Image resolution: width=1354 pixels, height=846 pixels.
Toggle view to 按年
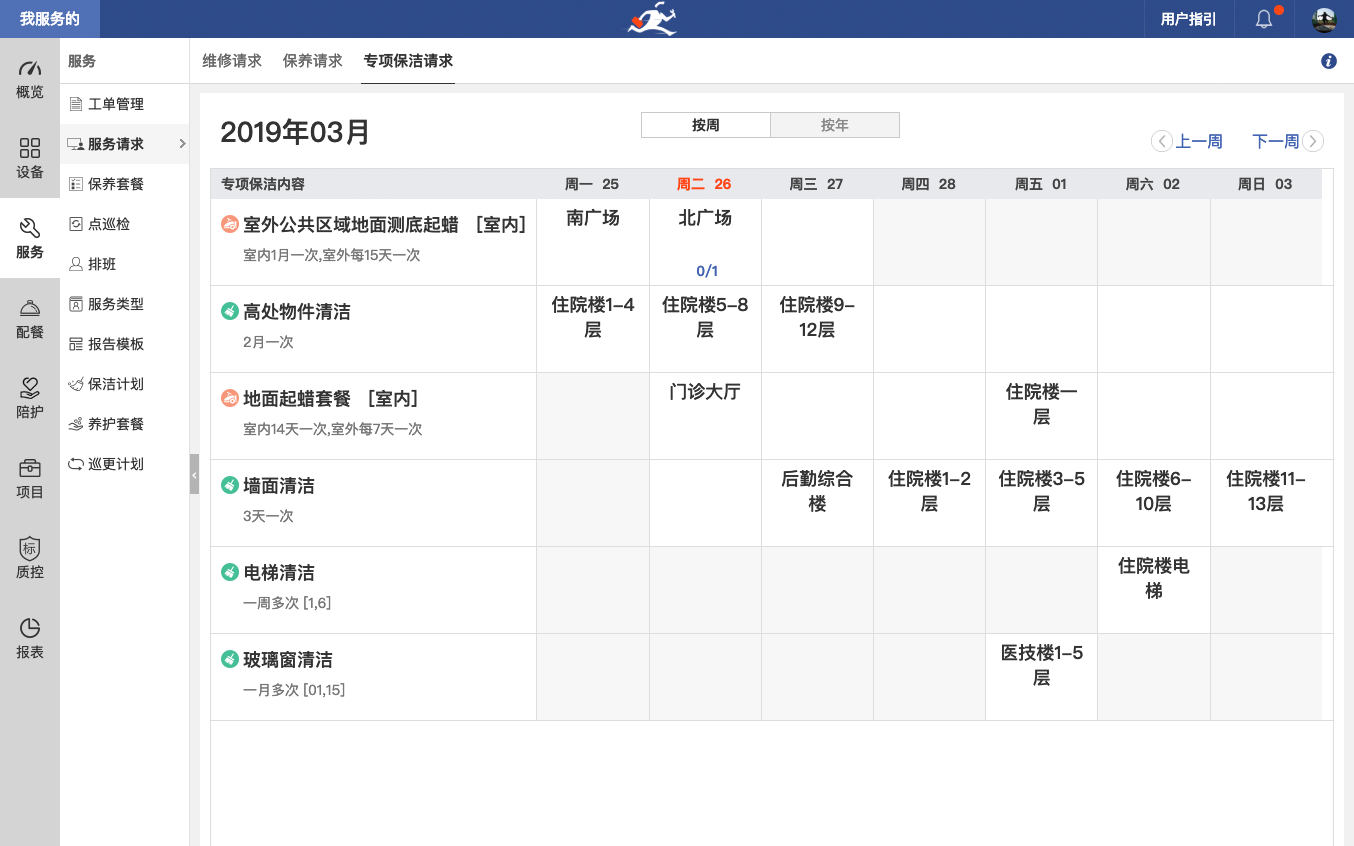(835, 125)
